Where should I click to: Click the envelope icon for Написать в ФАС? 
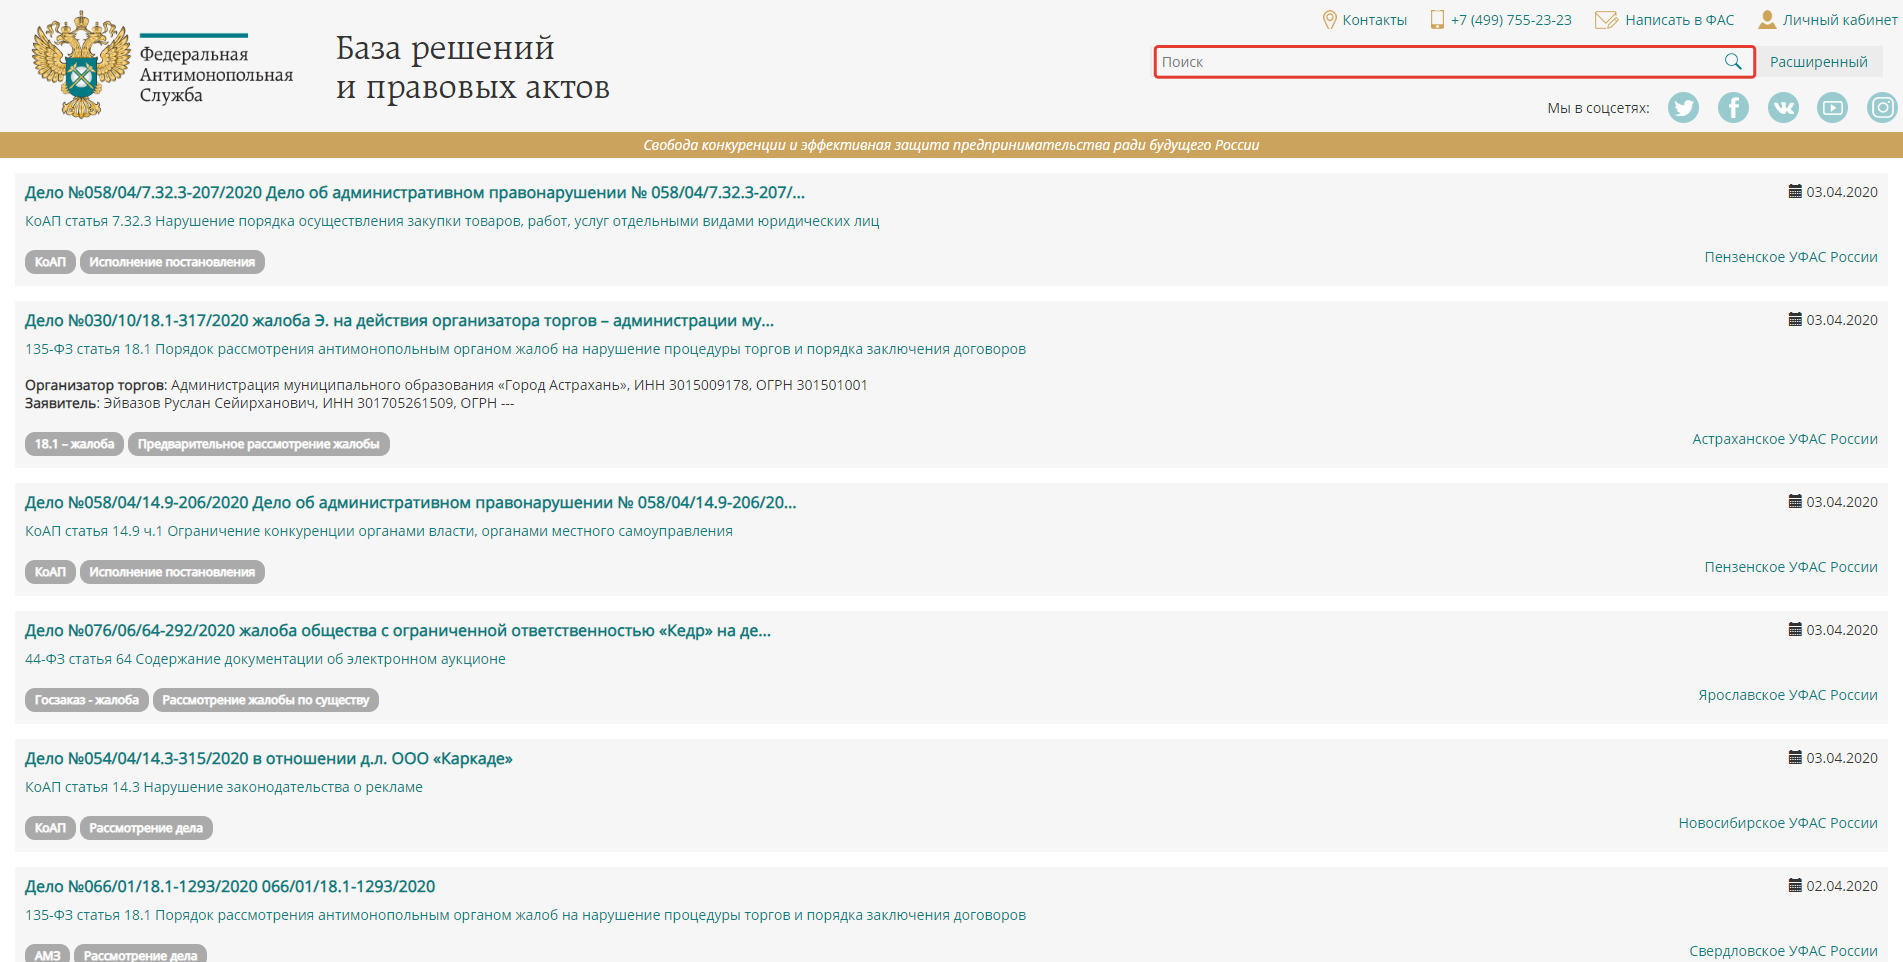pyautogui.click(x=1606, y=20)
